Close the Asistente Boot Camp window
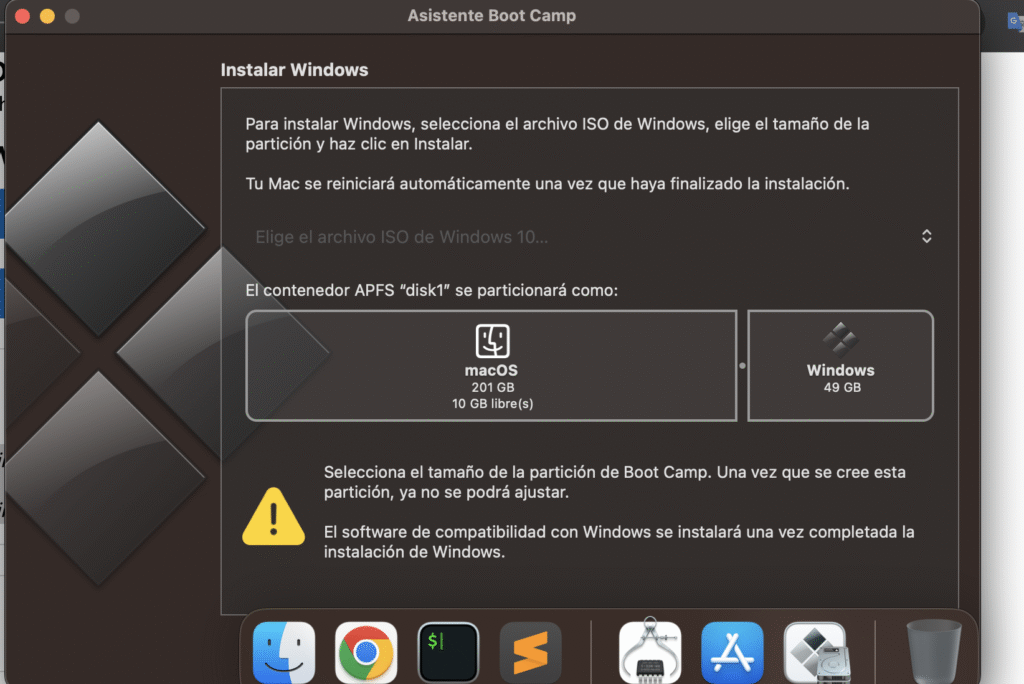 click(22, 16)
